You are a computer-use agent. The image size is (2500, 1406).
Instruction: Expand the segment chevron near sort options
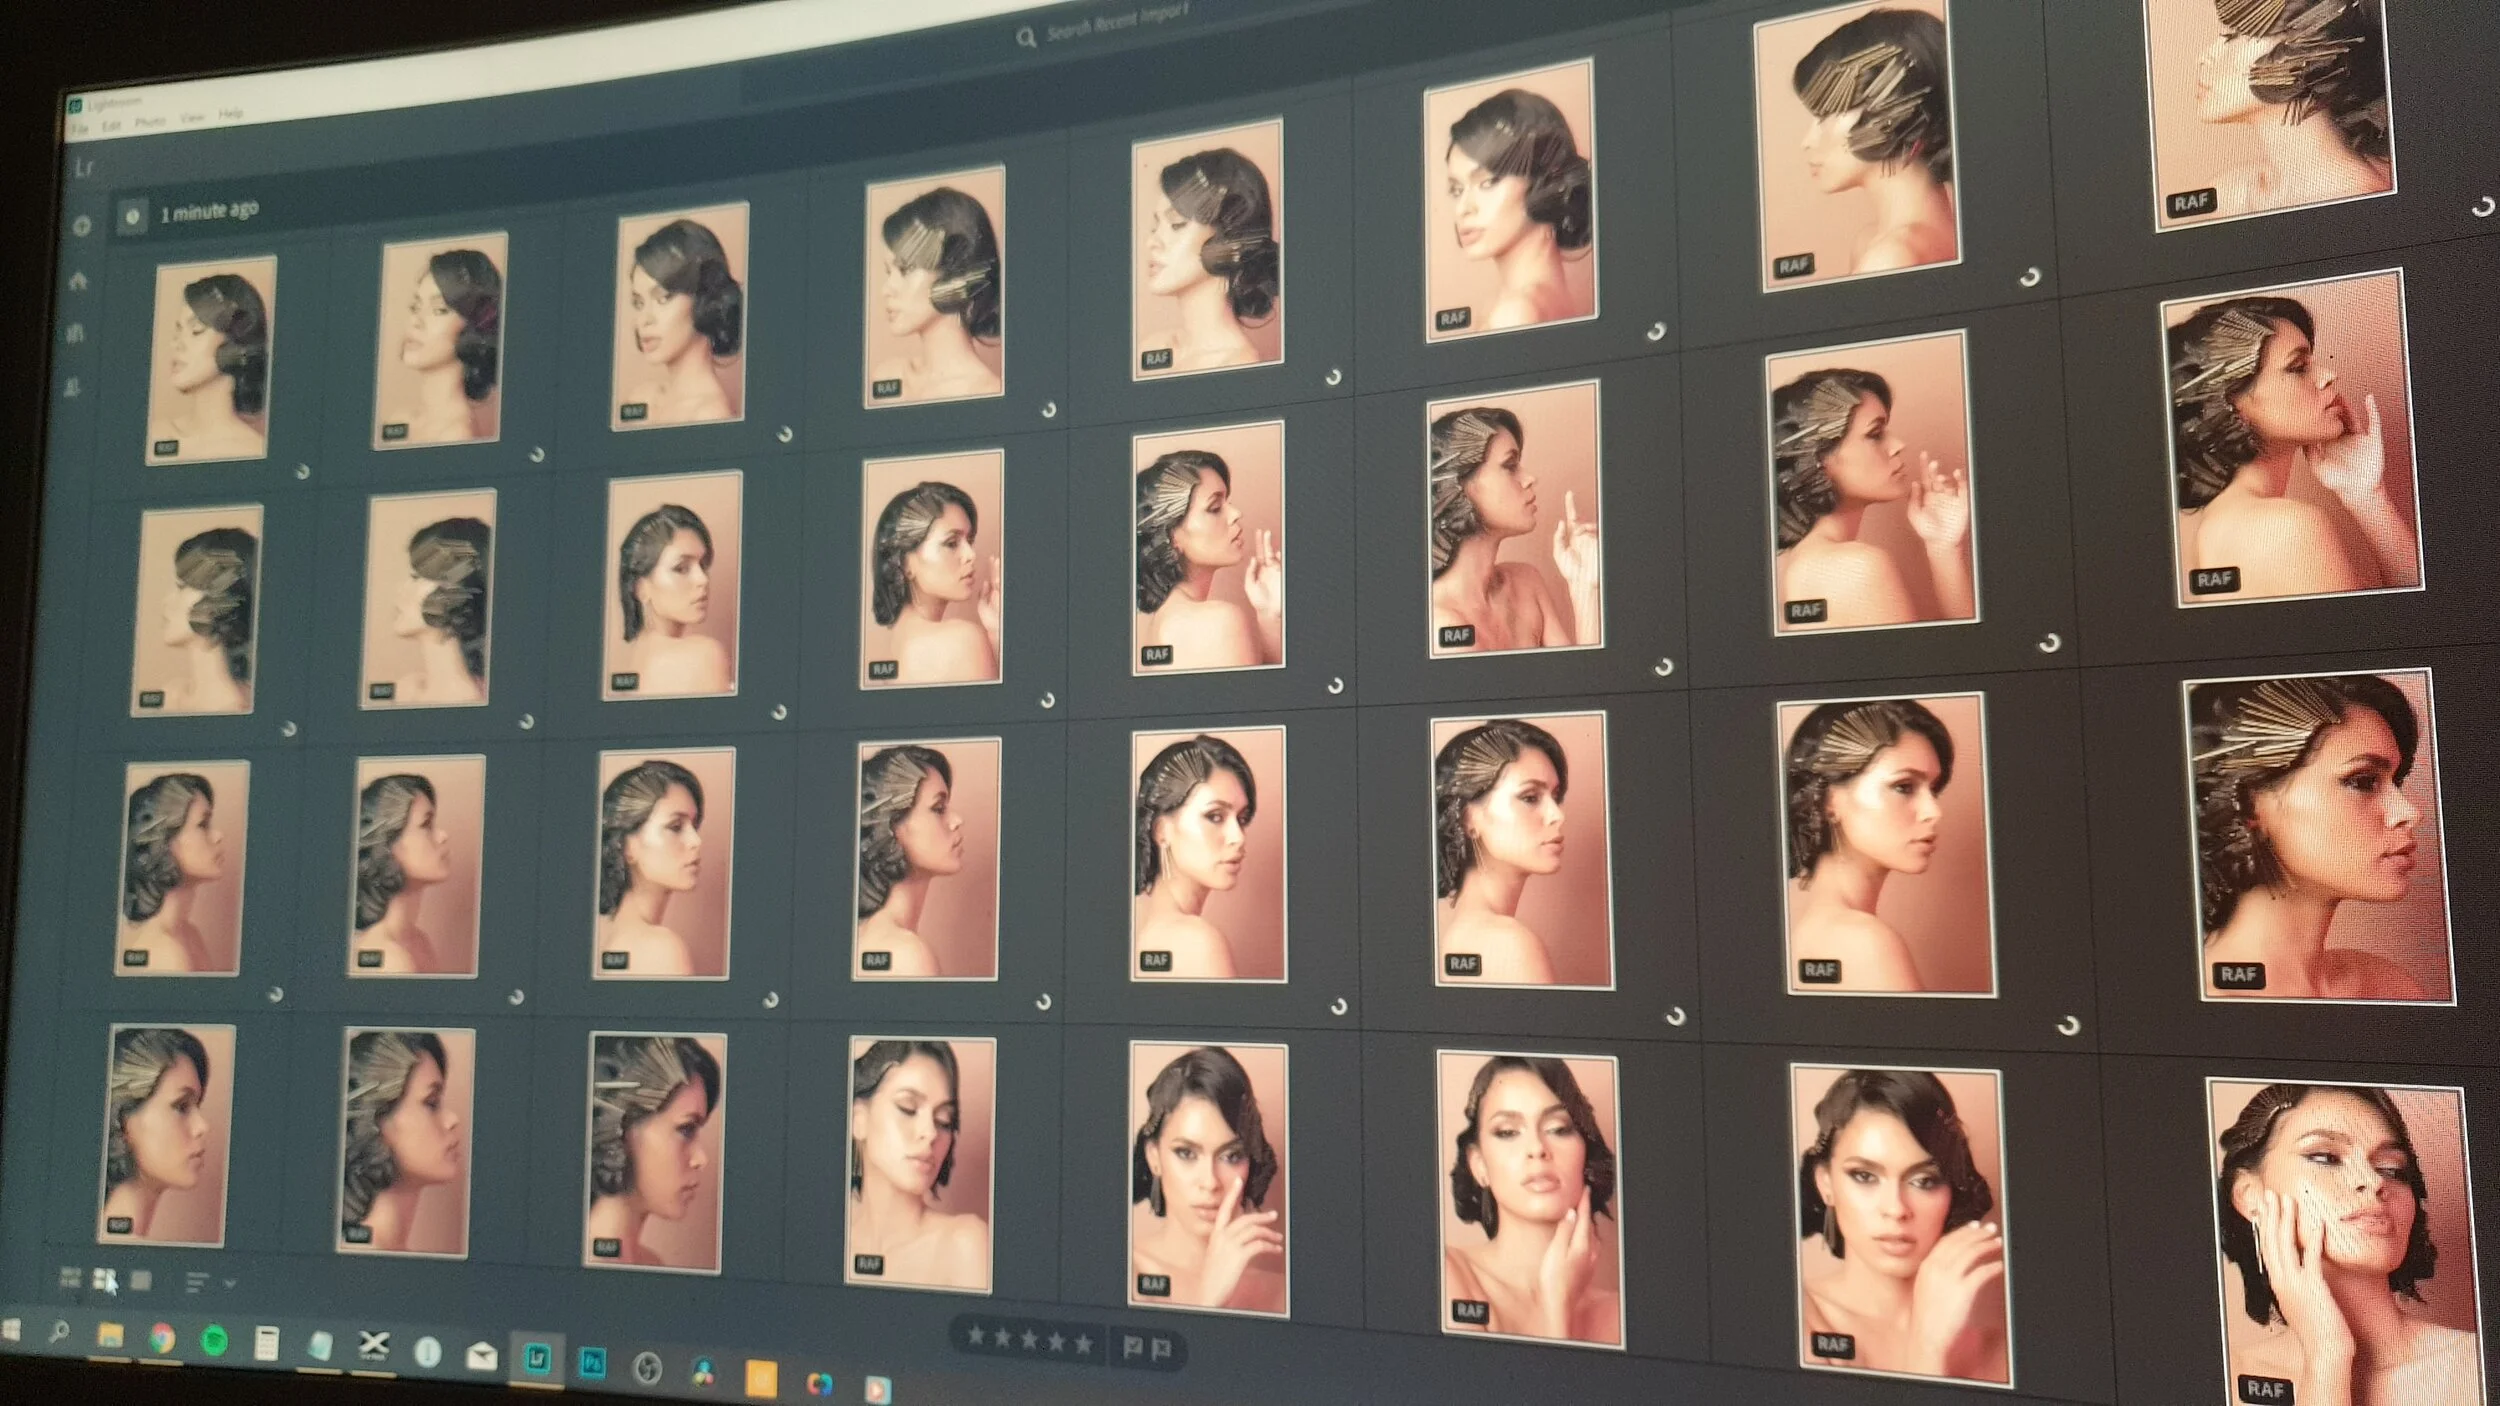[229, 1287]
